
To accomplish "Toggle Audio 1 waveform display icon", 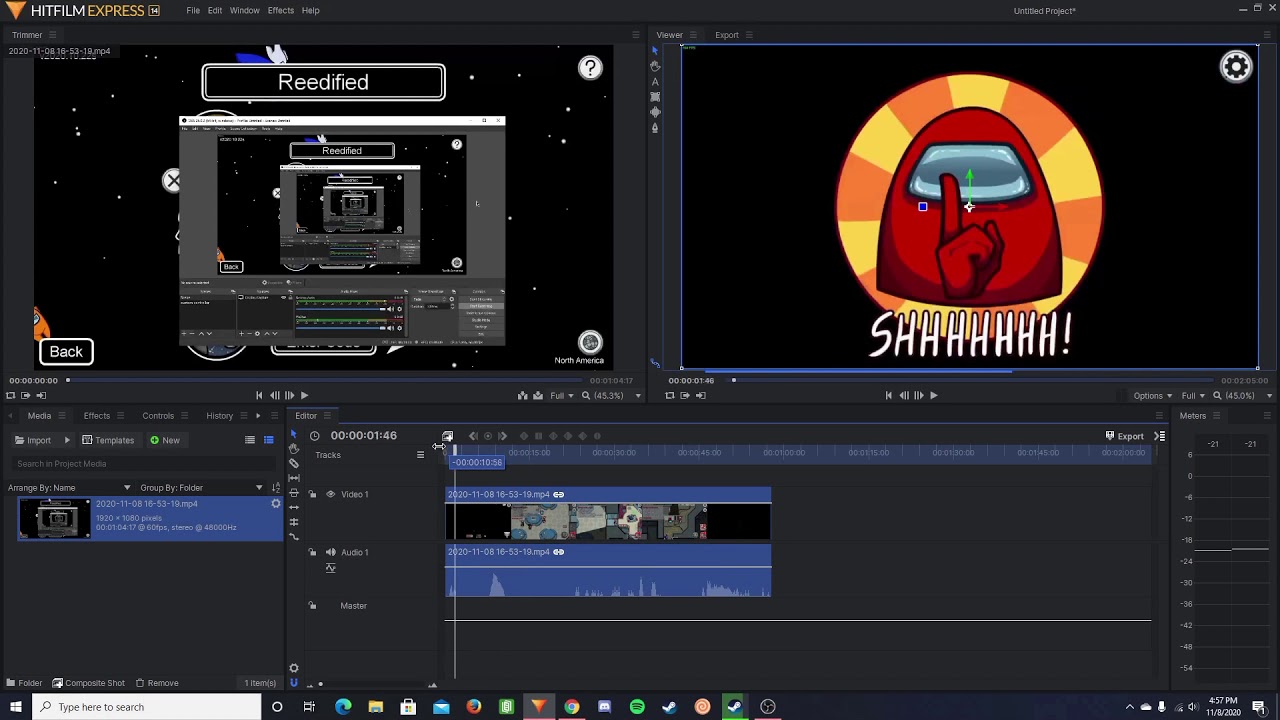I will pyautogui.click(x=330, y=568).
